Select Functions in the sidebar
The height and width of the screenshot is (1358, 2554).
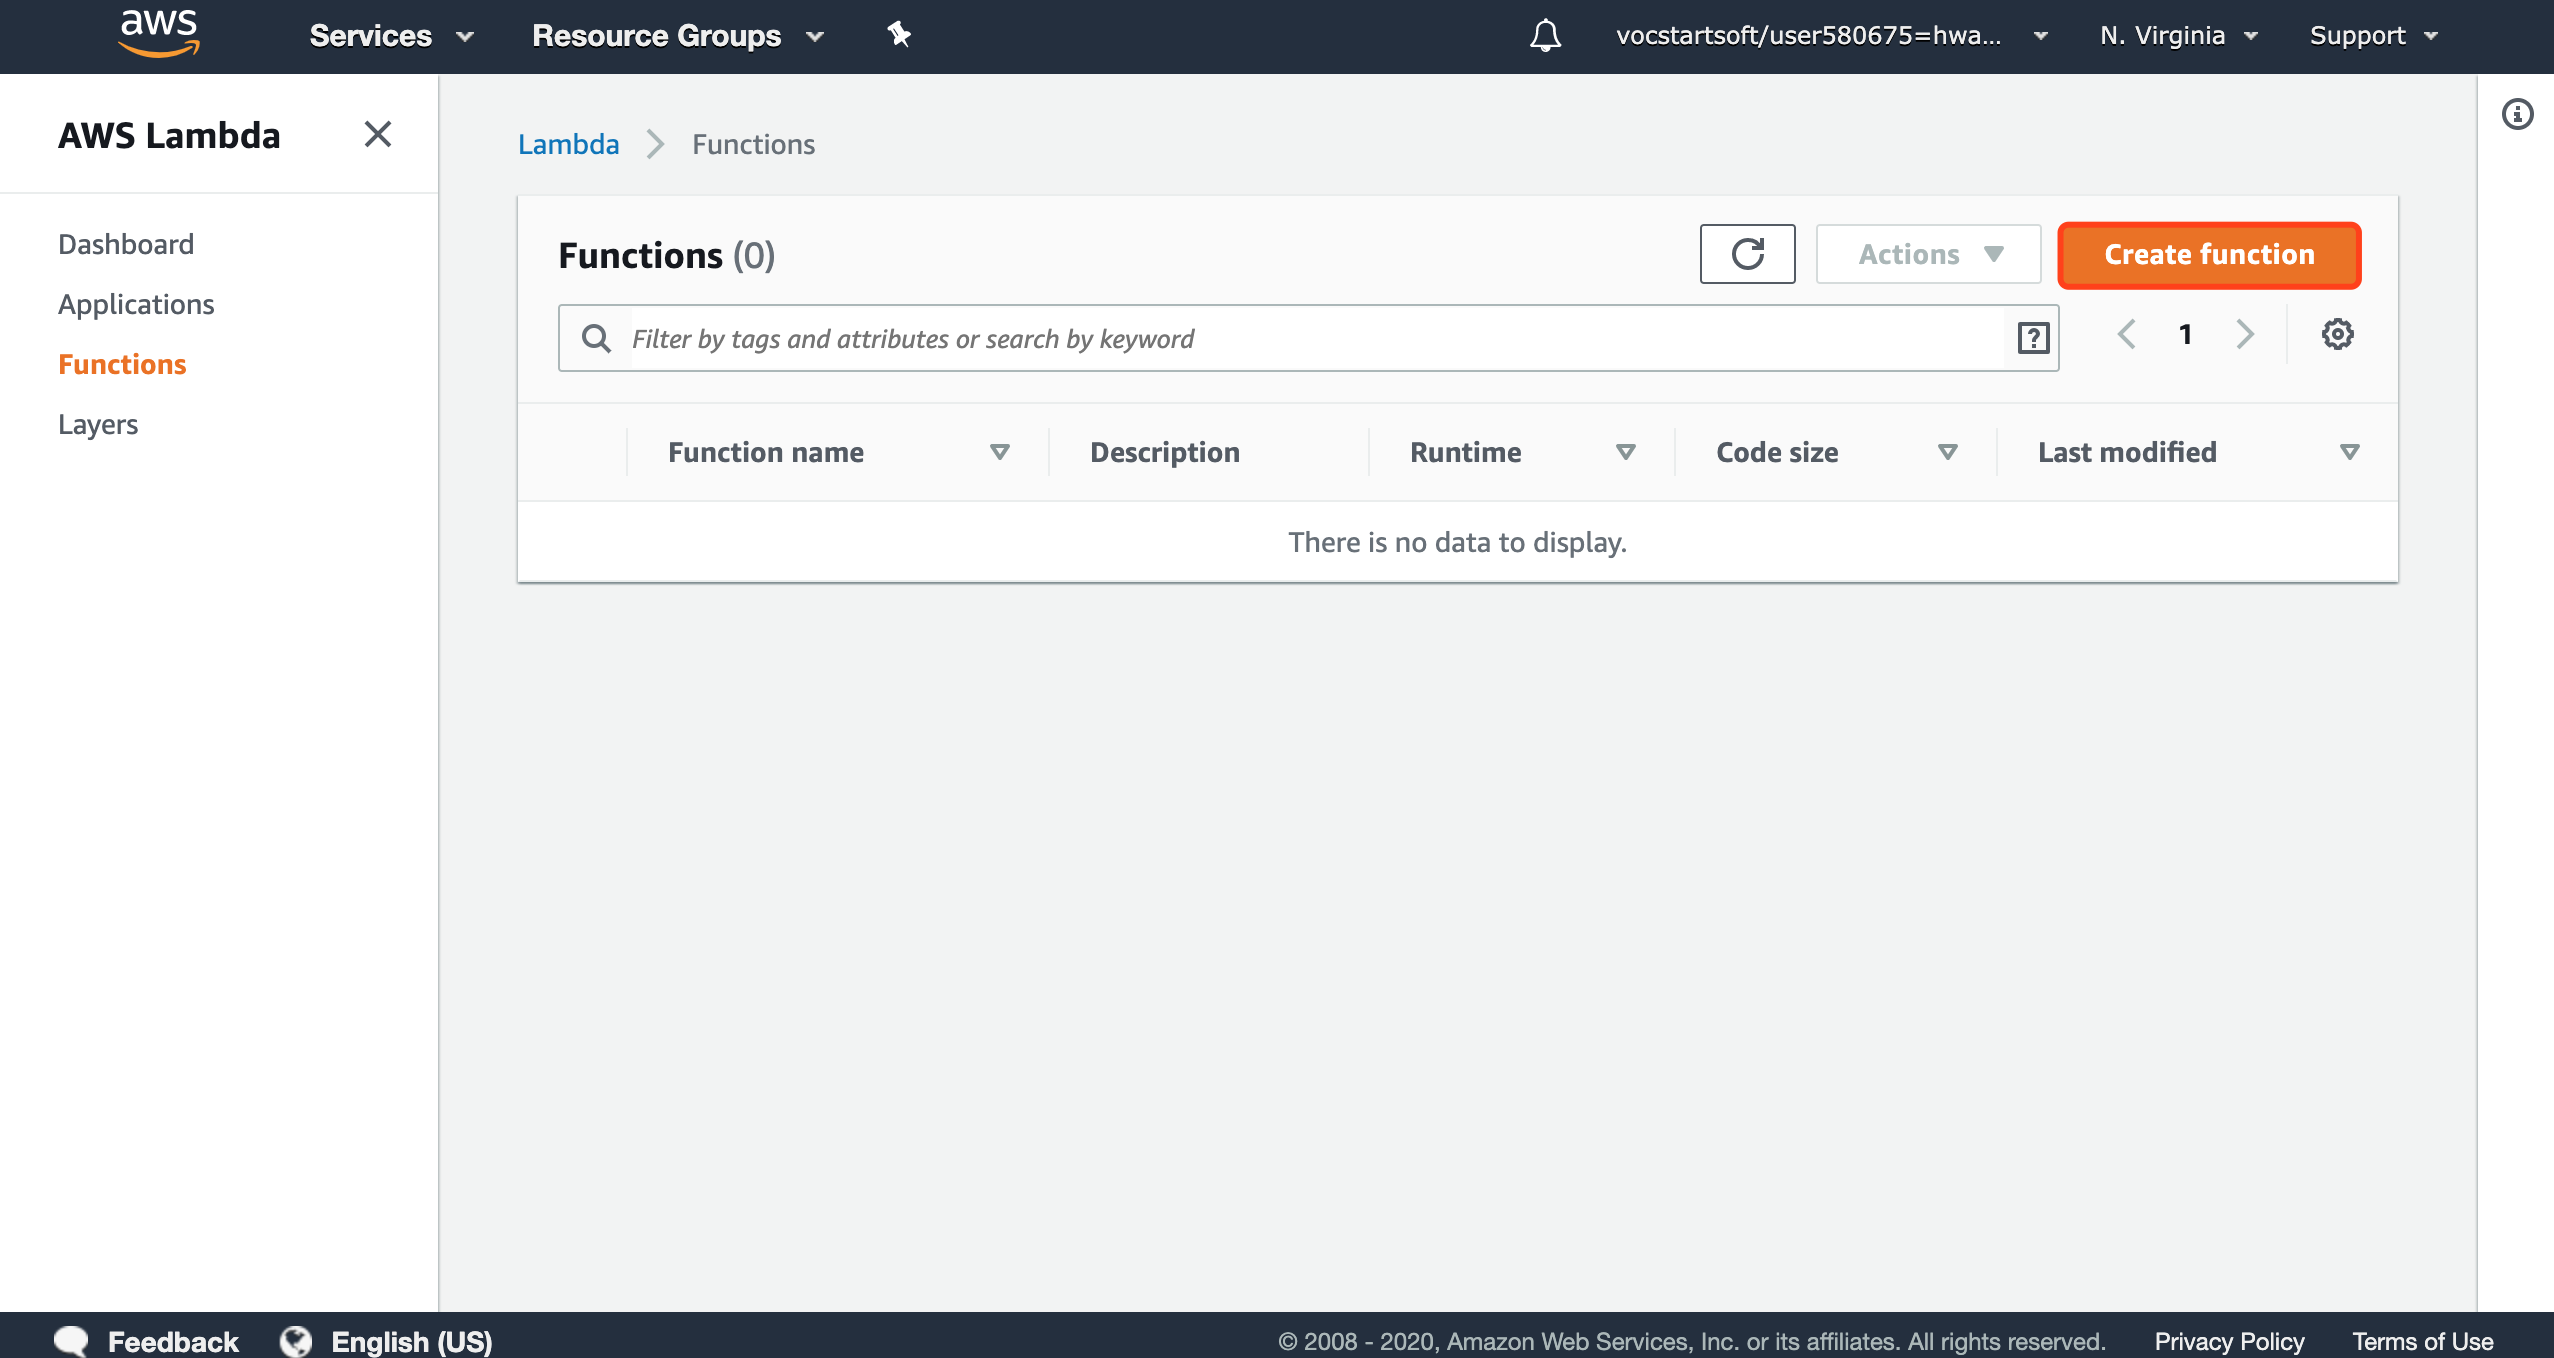tap(122, 364)
